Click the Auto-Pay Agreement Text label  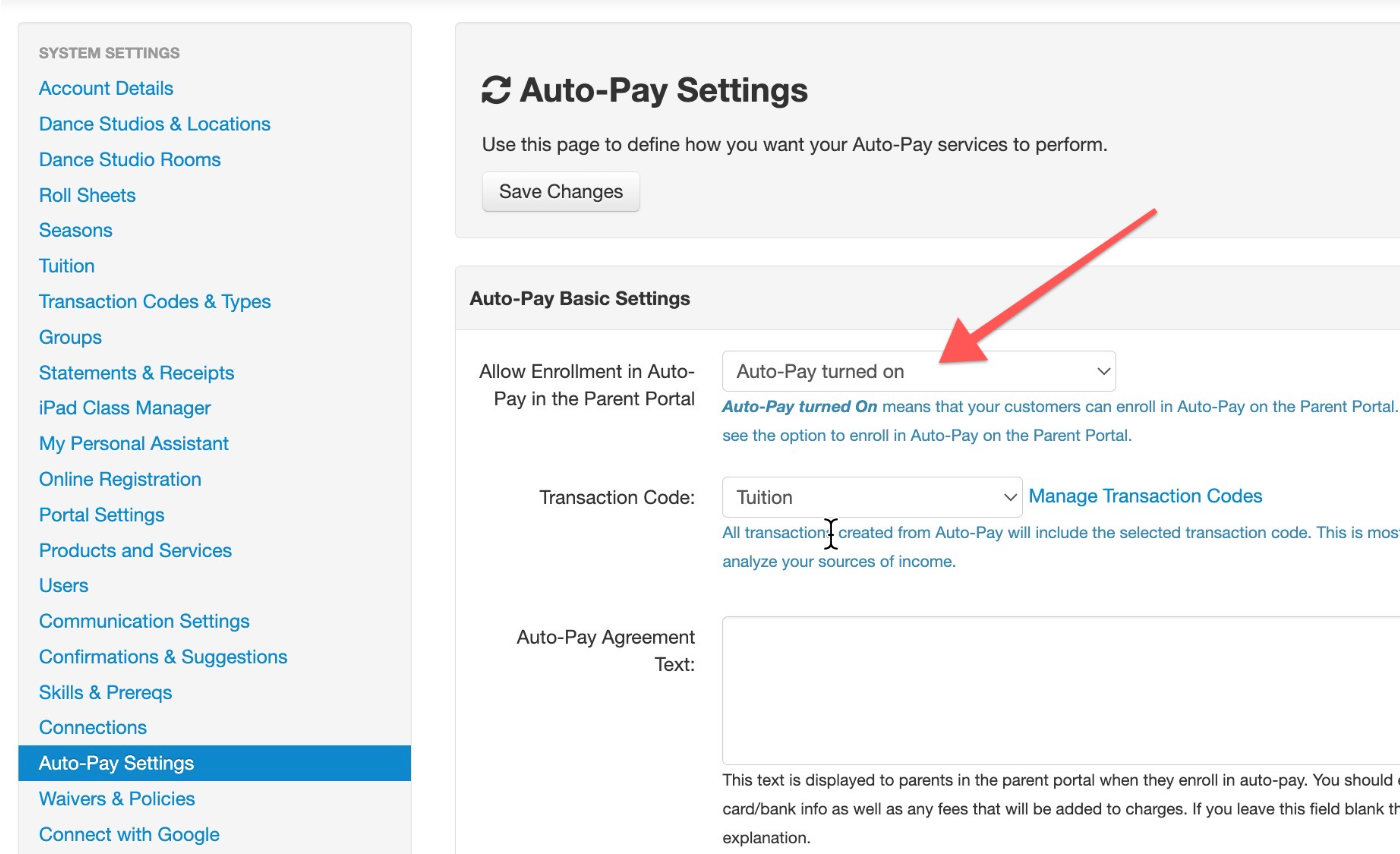(606, 651)
